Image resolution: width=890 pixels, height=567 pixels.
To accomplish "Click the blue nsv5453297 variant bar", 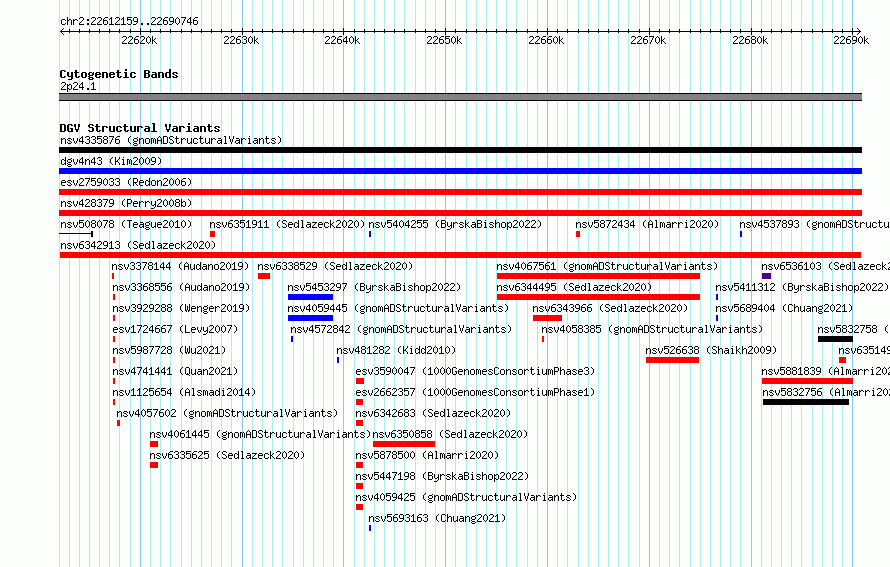I will [x=310, y=297].
